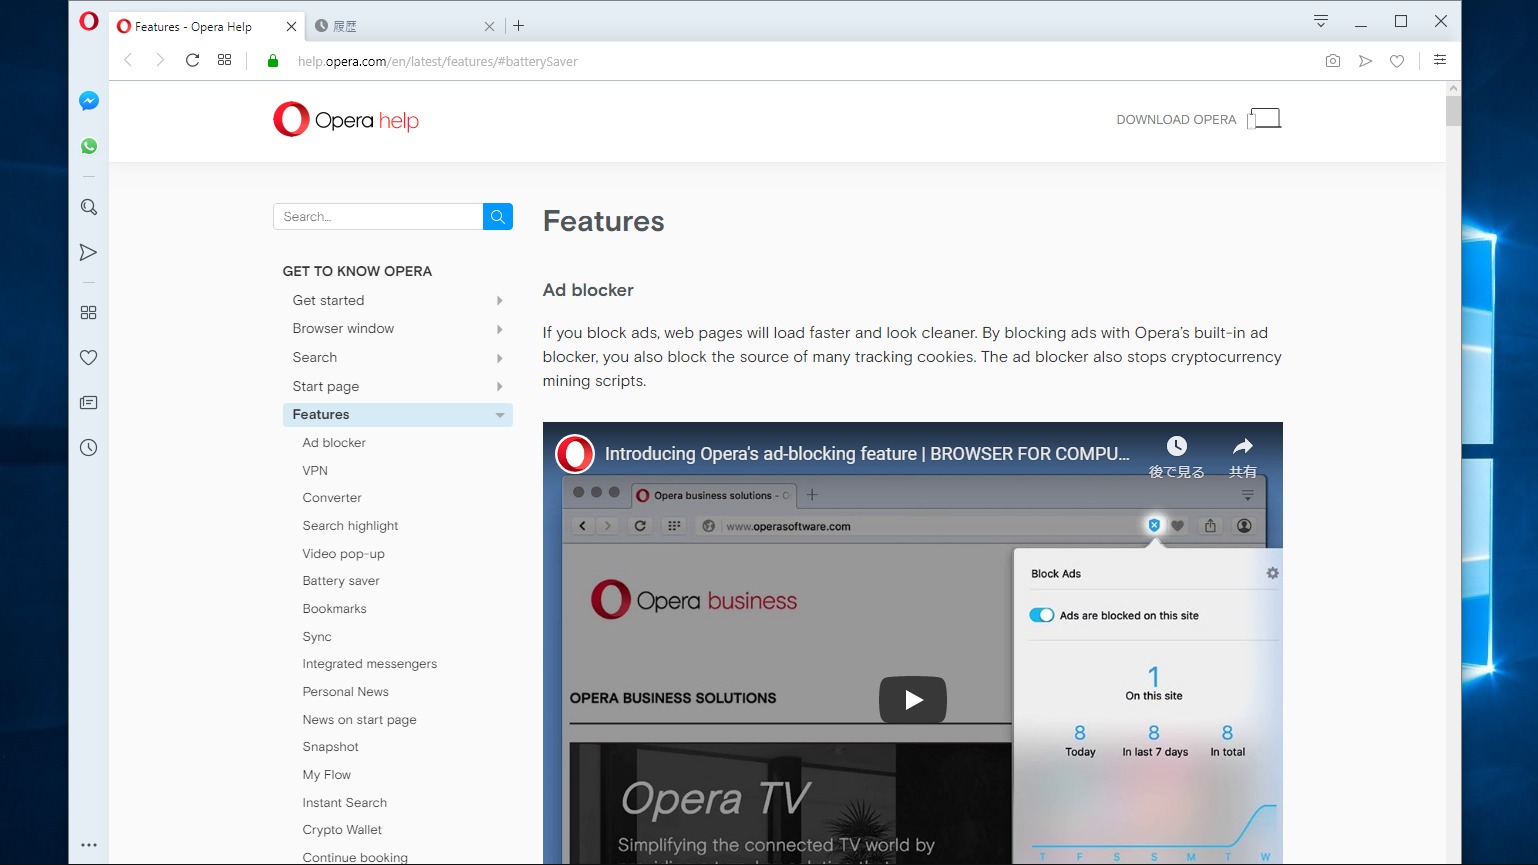This screenshot has width=1538, height=865.
Task: Expand the Get started section arrow
Action: point(499,301)
